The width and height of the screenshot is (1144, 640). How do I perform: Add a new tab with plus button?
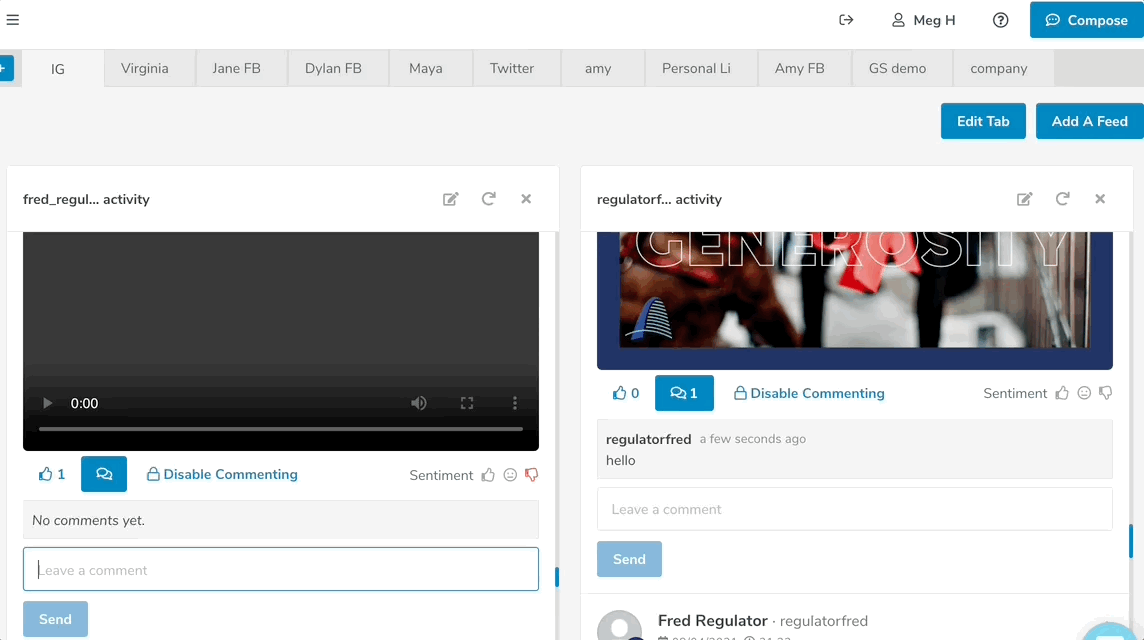(4, 68)
